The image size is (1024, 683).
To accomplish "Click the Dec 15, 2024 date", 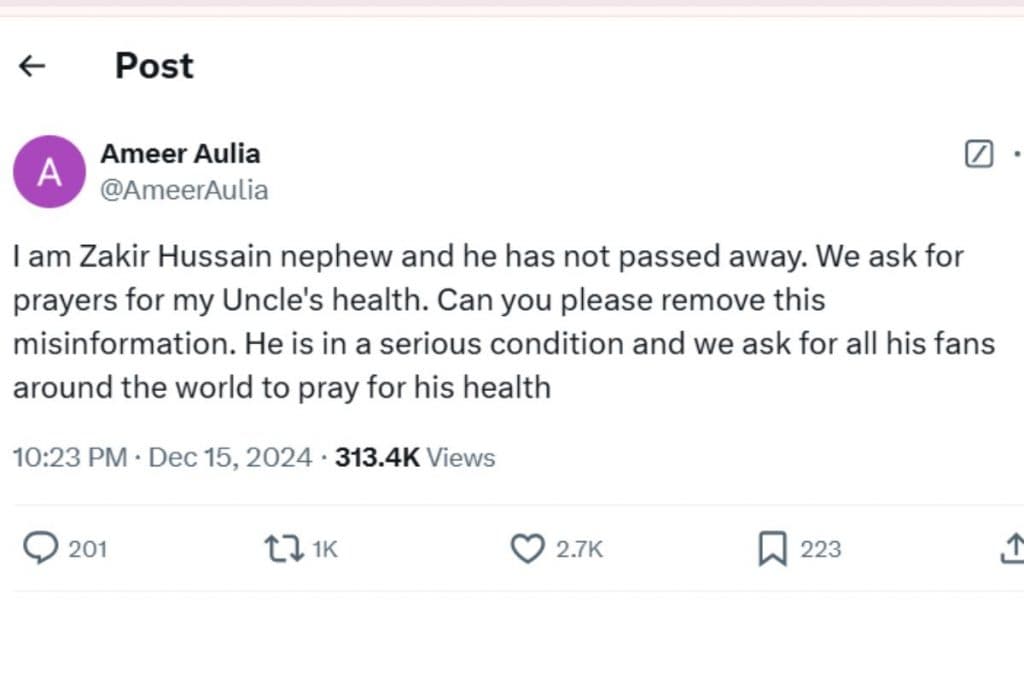I will pyautogui.click(x=230, y=458).
